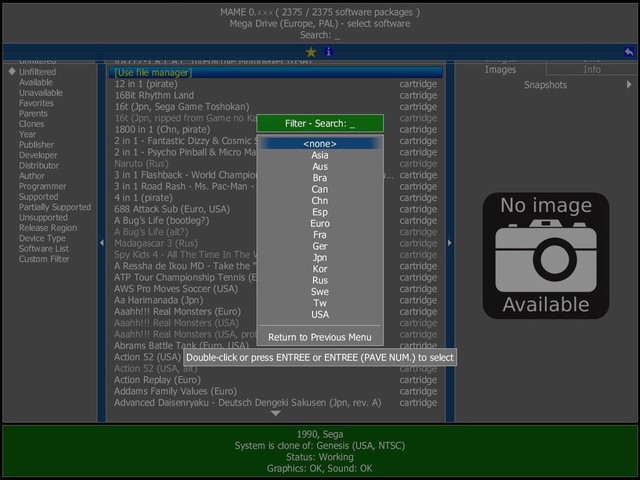Choose the Favorites filter

[36, 103]
